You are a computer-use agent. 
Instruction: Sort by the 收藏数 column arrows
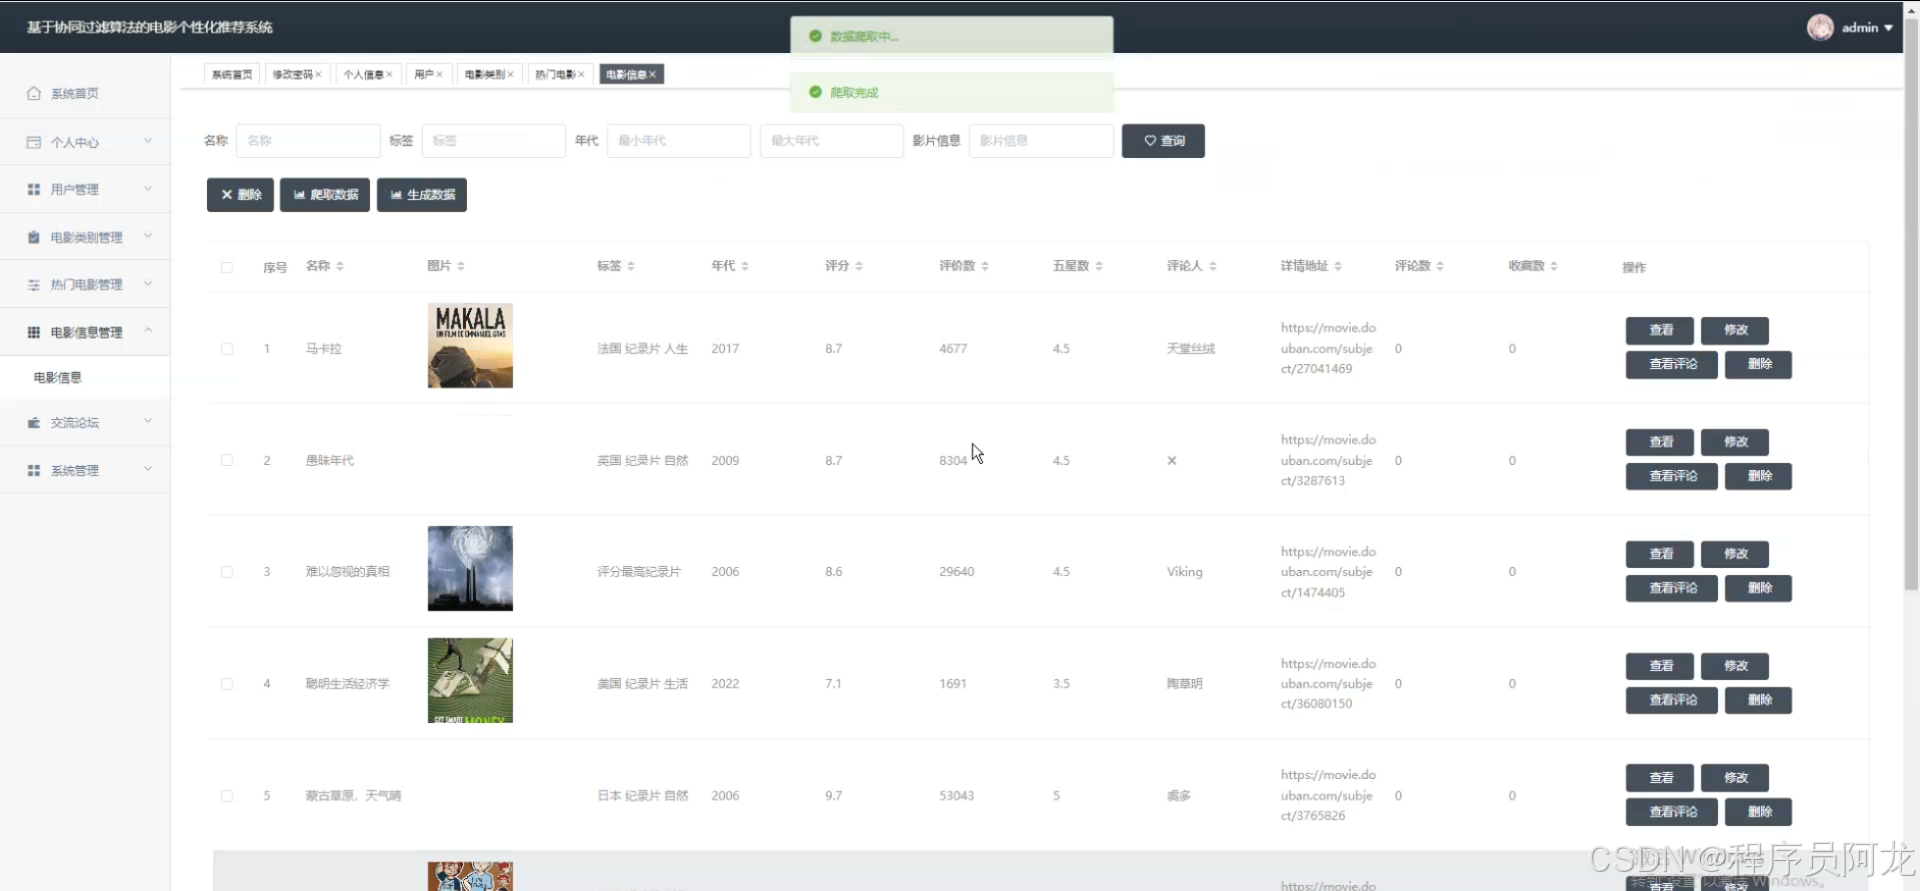(x=1554, y=266)
